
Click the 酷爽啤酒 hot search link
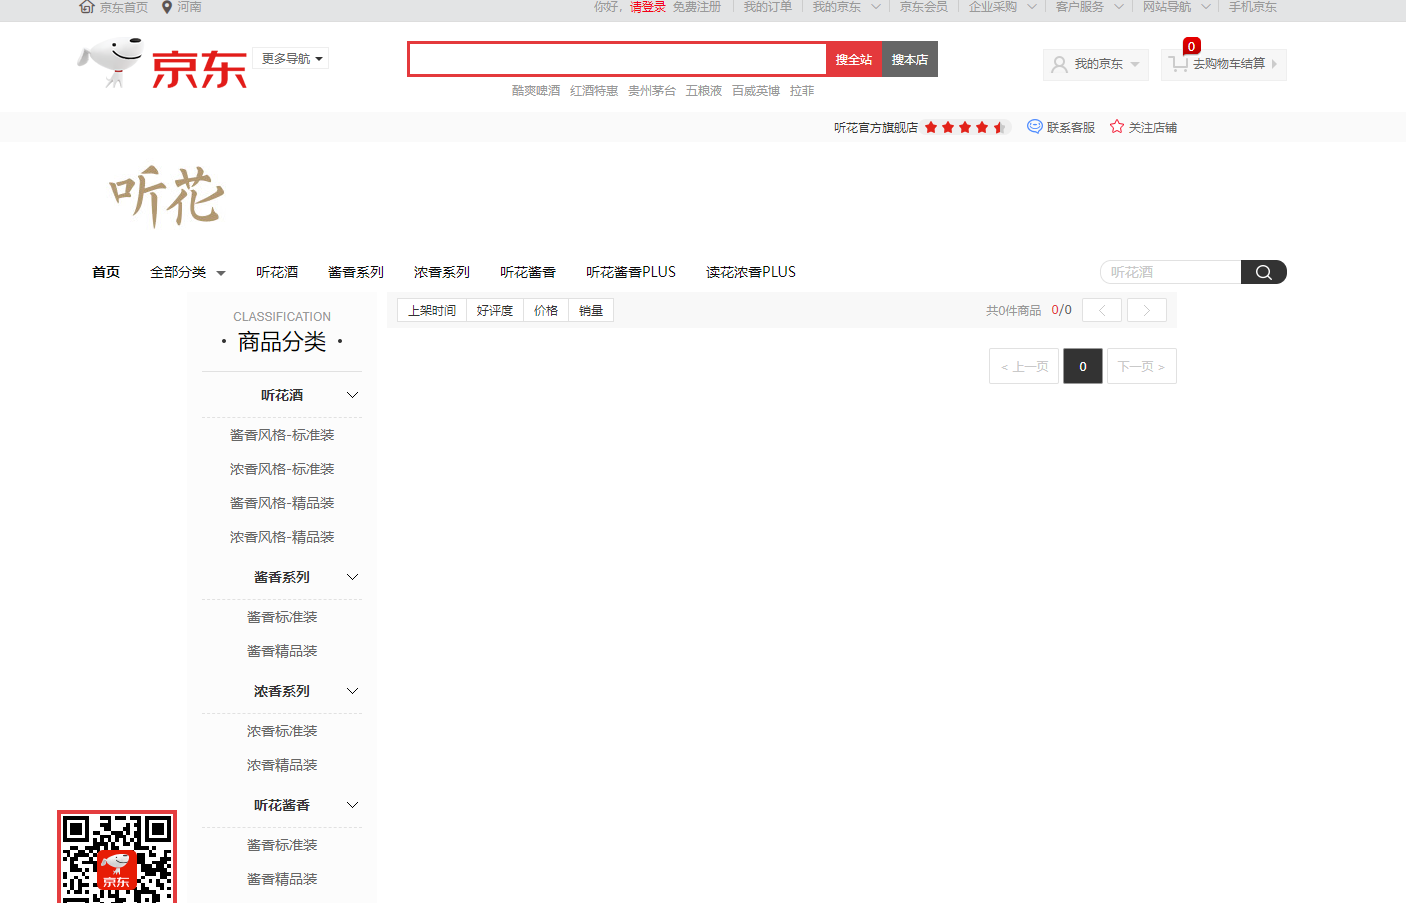[x=536, y=91]
